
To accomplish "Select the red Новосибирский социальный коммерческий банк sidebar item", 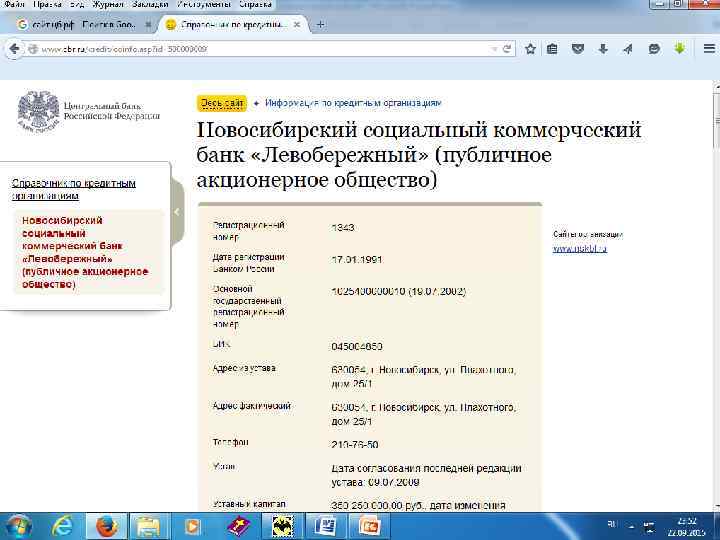I will tap(85, 252).
